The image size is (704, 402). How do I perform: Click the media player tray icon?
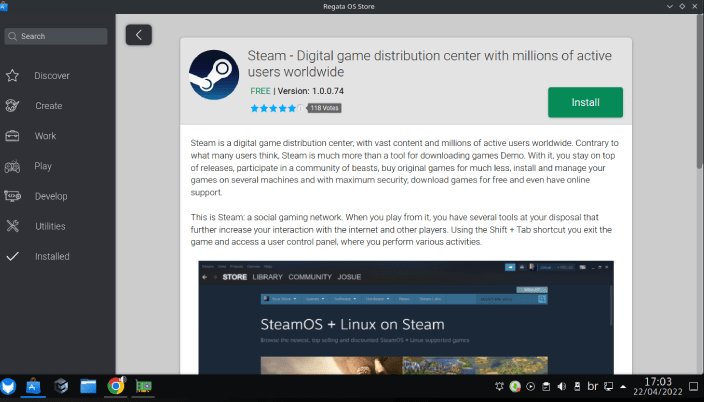(530, 386)
